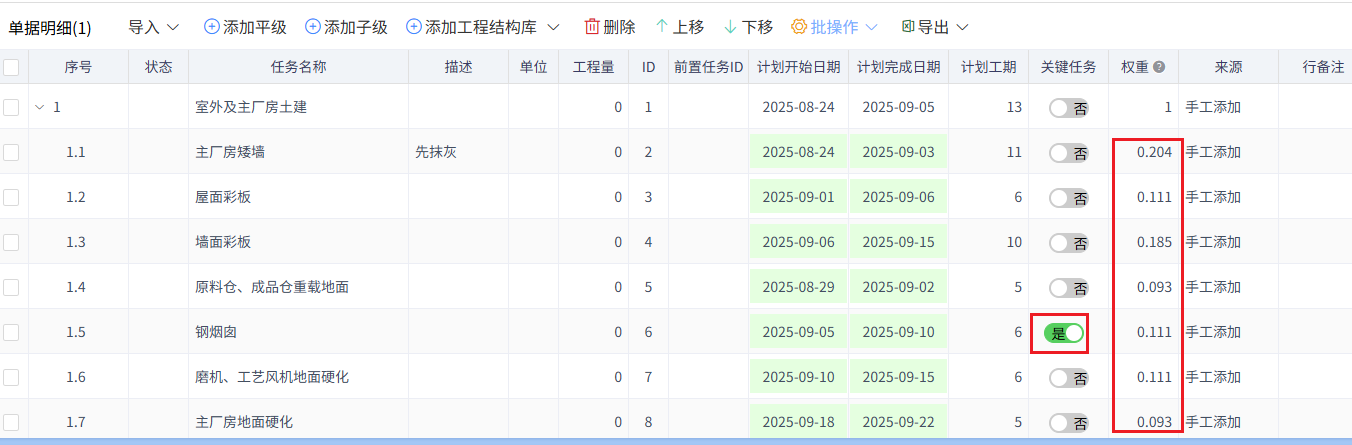The height and width of the screenshot is (445, 1352).
Task: Click the 导出 export icon
Action: point(908,27)
